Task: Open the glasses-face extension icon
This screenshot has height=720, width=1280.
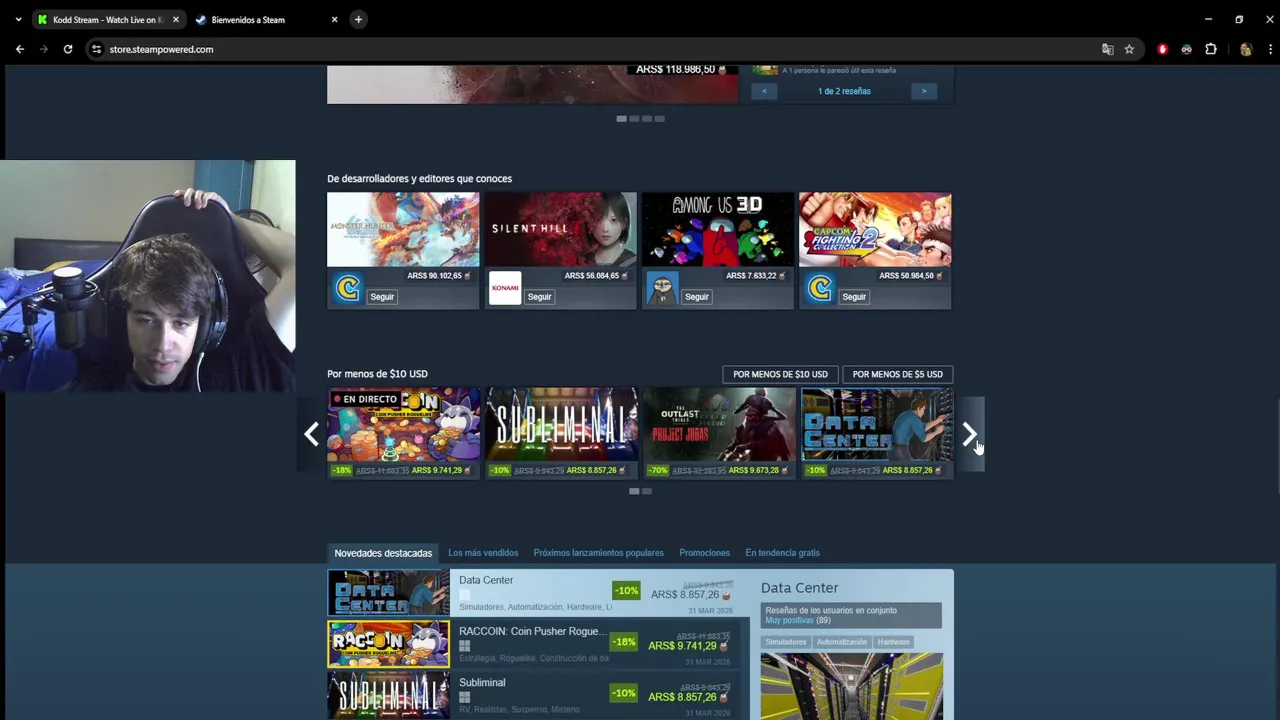Action: coord(1186,49)
